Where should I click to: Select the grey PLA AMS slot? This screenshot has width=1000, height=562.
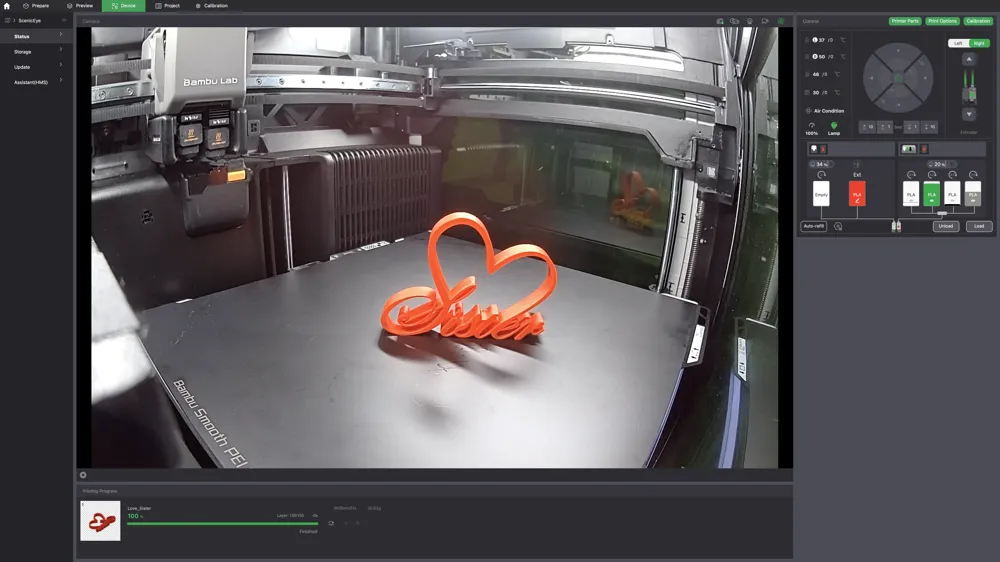pos(973,193)
